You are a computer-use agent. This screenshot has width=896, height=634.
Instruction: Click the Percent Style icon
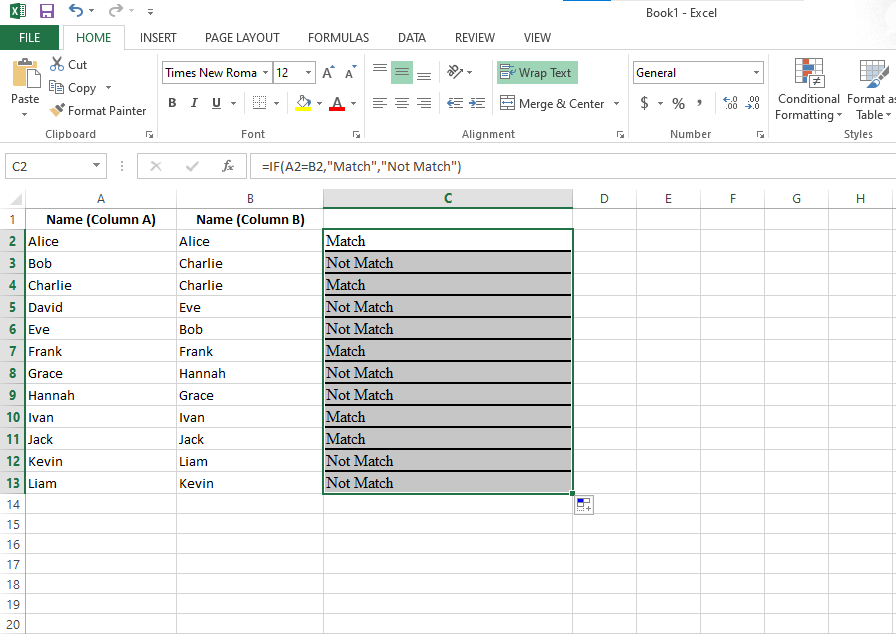pos(678,103)
